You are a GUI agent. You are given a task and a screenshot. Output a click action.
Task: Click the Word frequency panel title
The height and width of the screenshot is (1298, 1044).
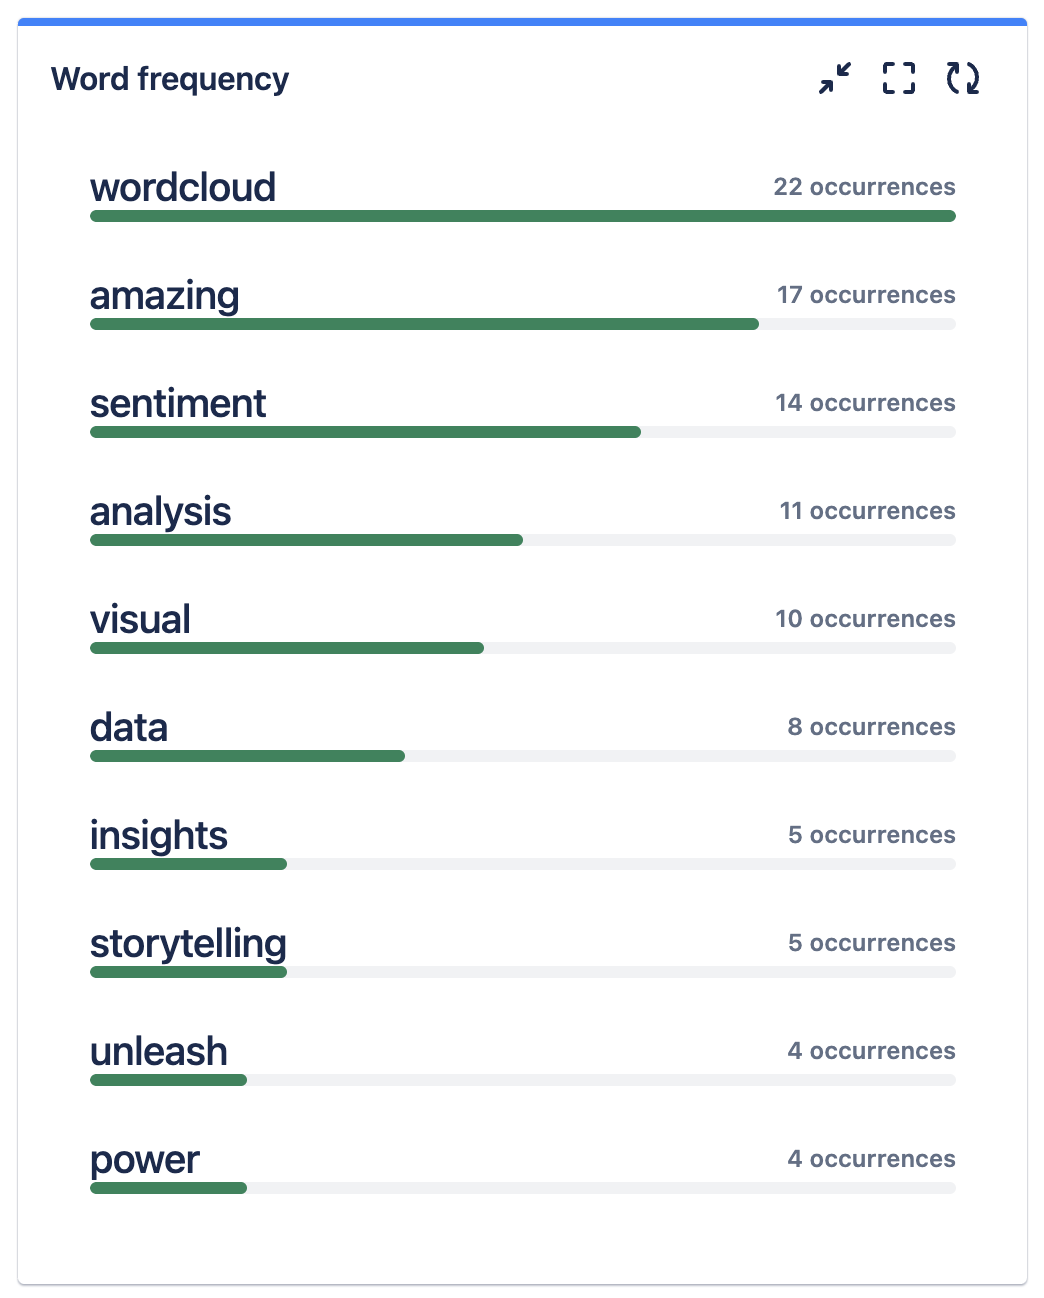(x=169, y=79)
